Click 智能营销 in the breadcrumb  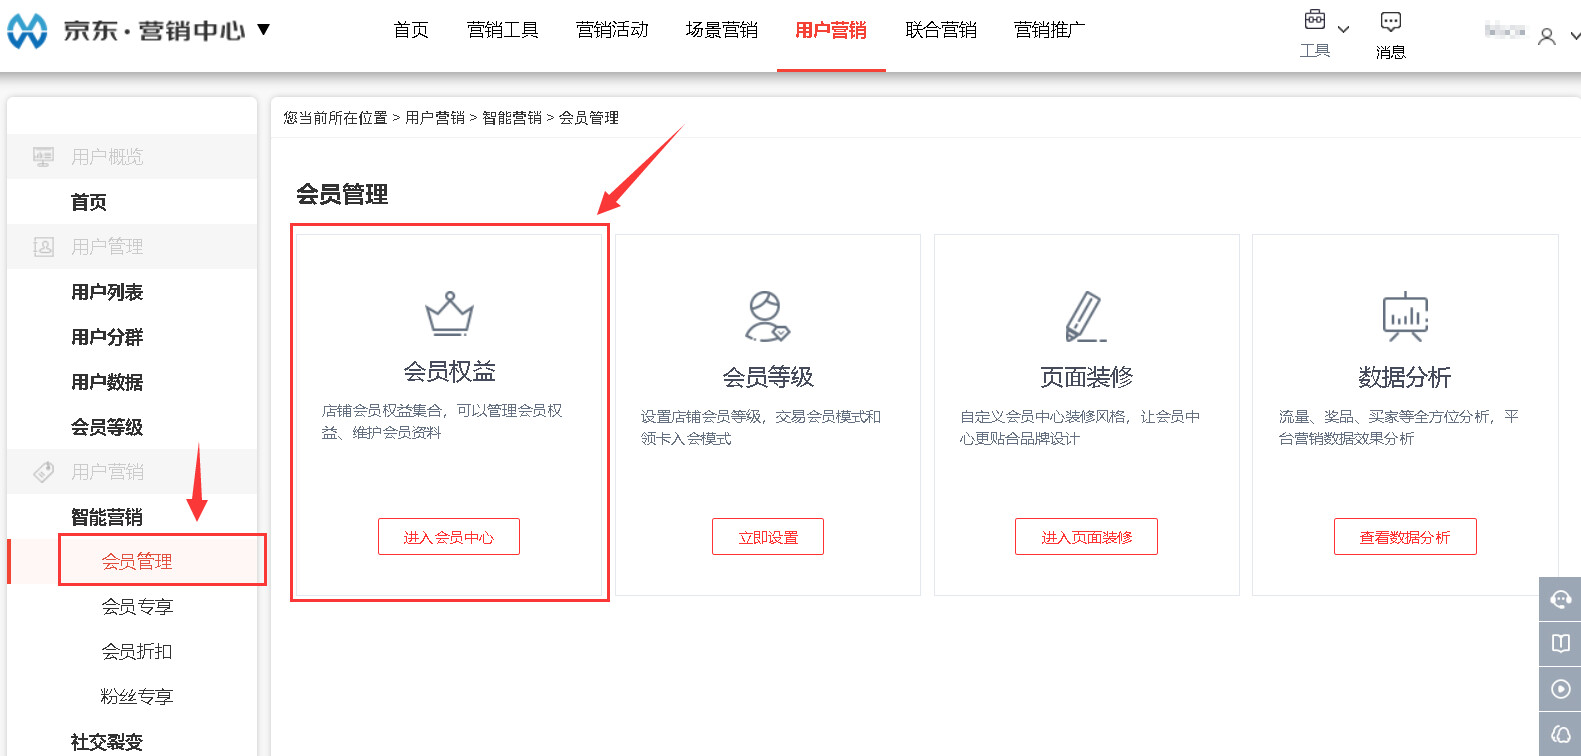(x=512, y=118)
